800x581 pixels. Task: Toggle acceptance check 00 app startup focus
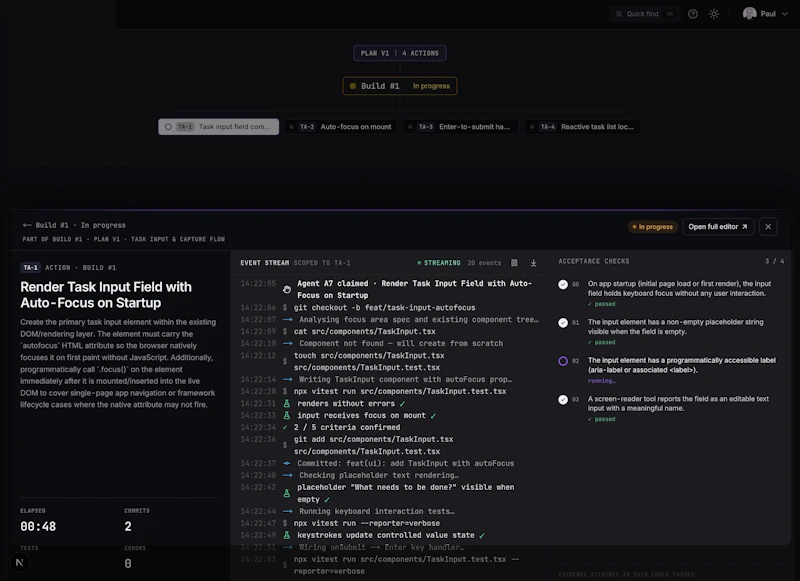click(x=563, y=285)
